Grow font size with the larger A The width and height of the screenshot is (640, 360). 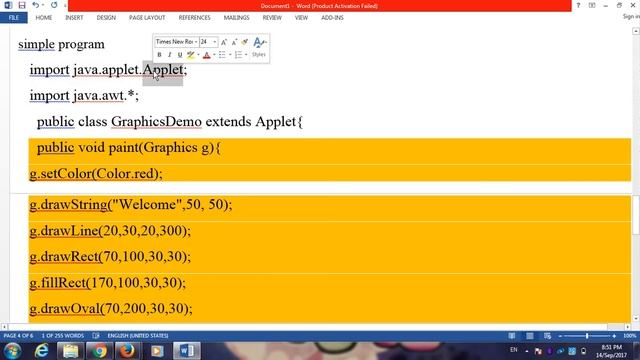pos(224,42)
